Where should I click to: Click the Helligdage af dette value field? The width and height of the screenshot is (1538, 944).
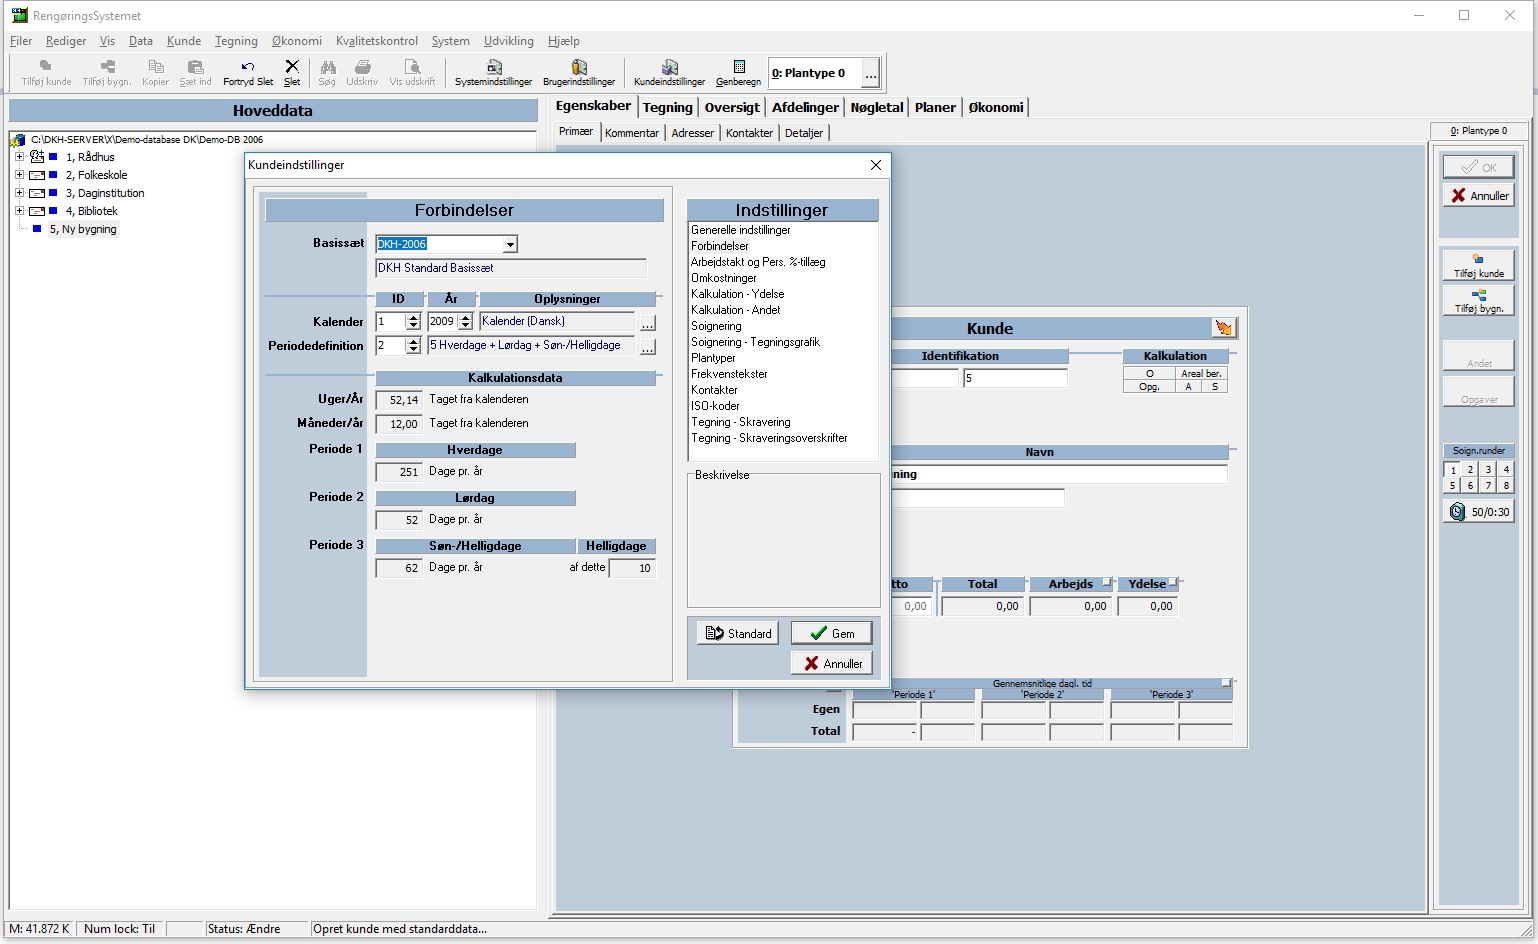click(632, 568)
